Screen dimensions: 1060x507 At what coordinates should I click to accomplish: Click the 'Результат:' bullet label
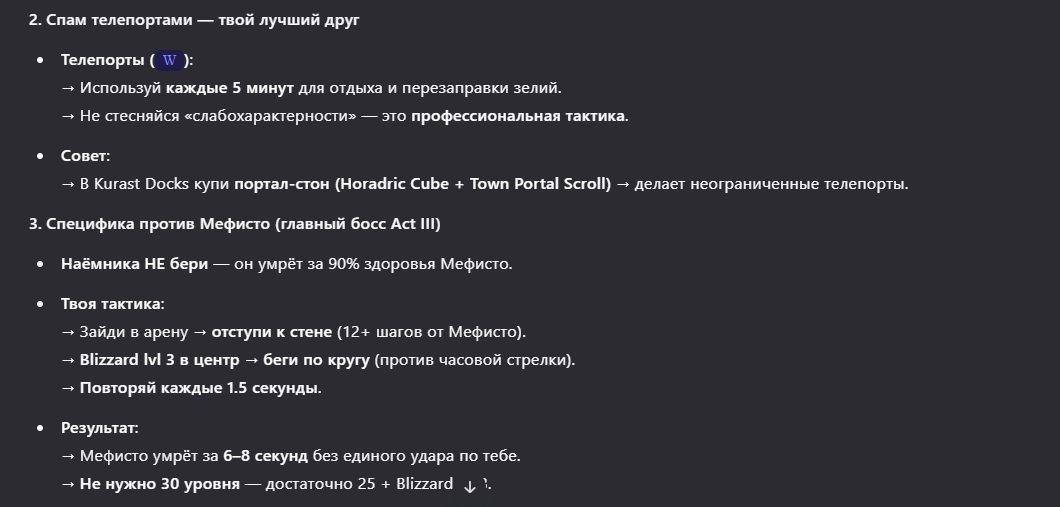click(99, 428)
